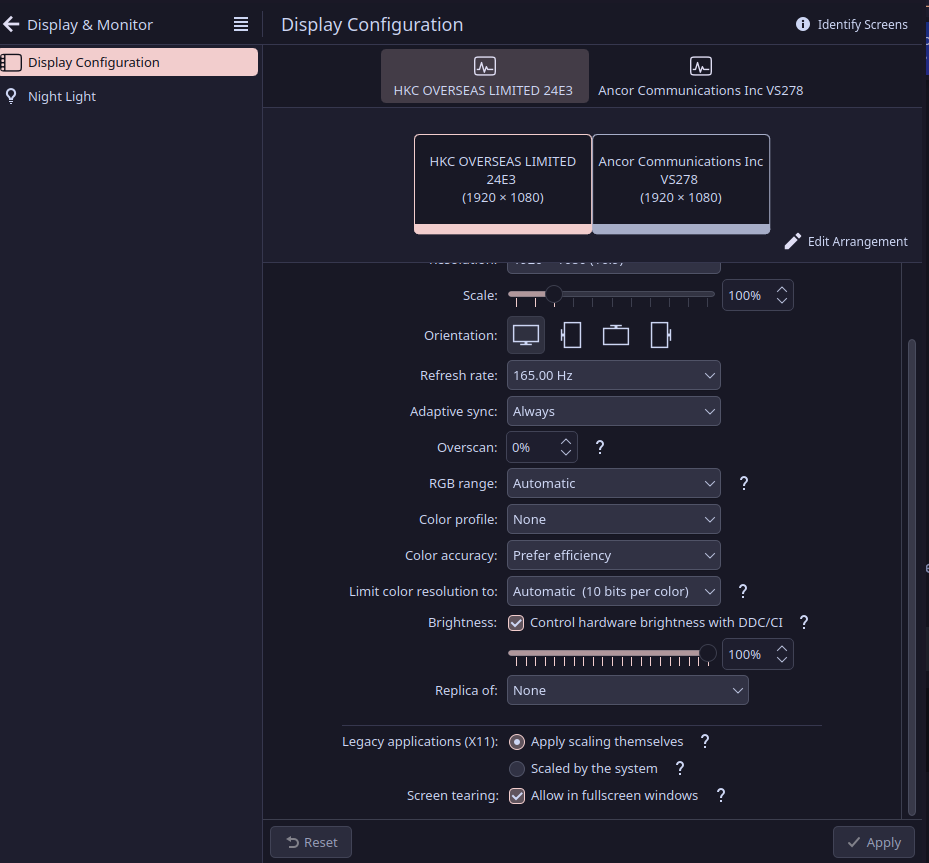Select upside-down orientation icon
The height and width of the screenshot is (863, 929).
tap(616, 335)
